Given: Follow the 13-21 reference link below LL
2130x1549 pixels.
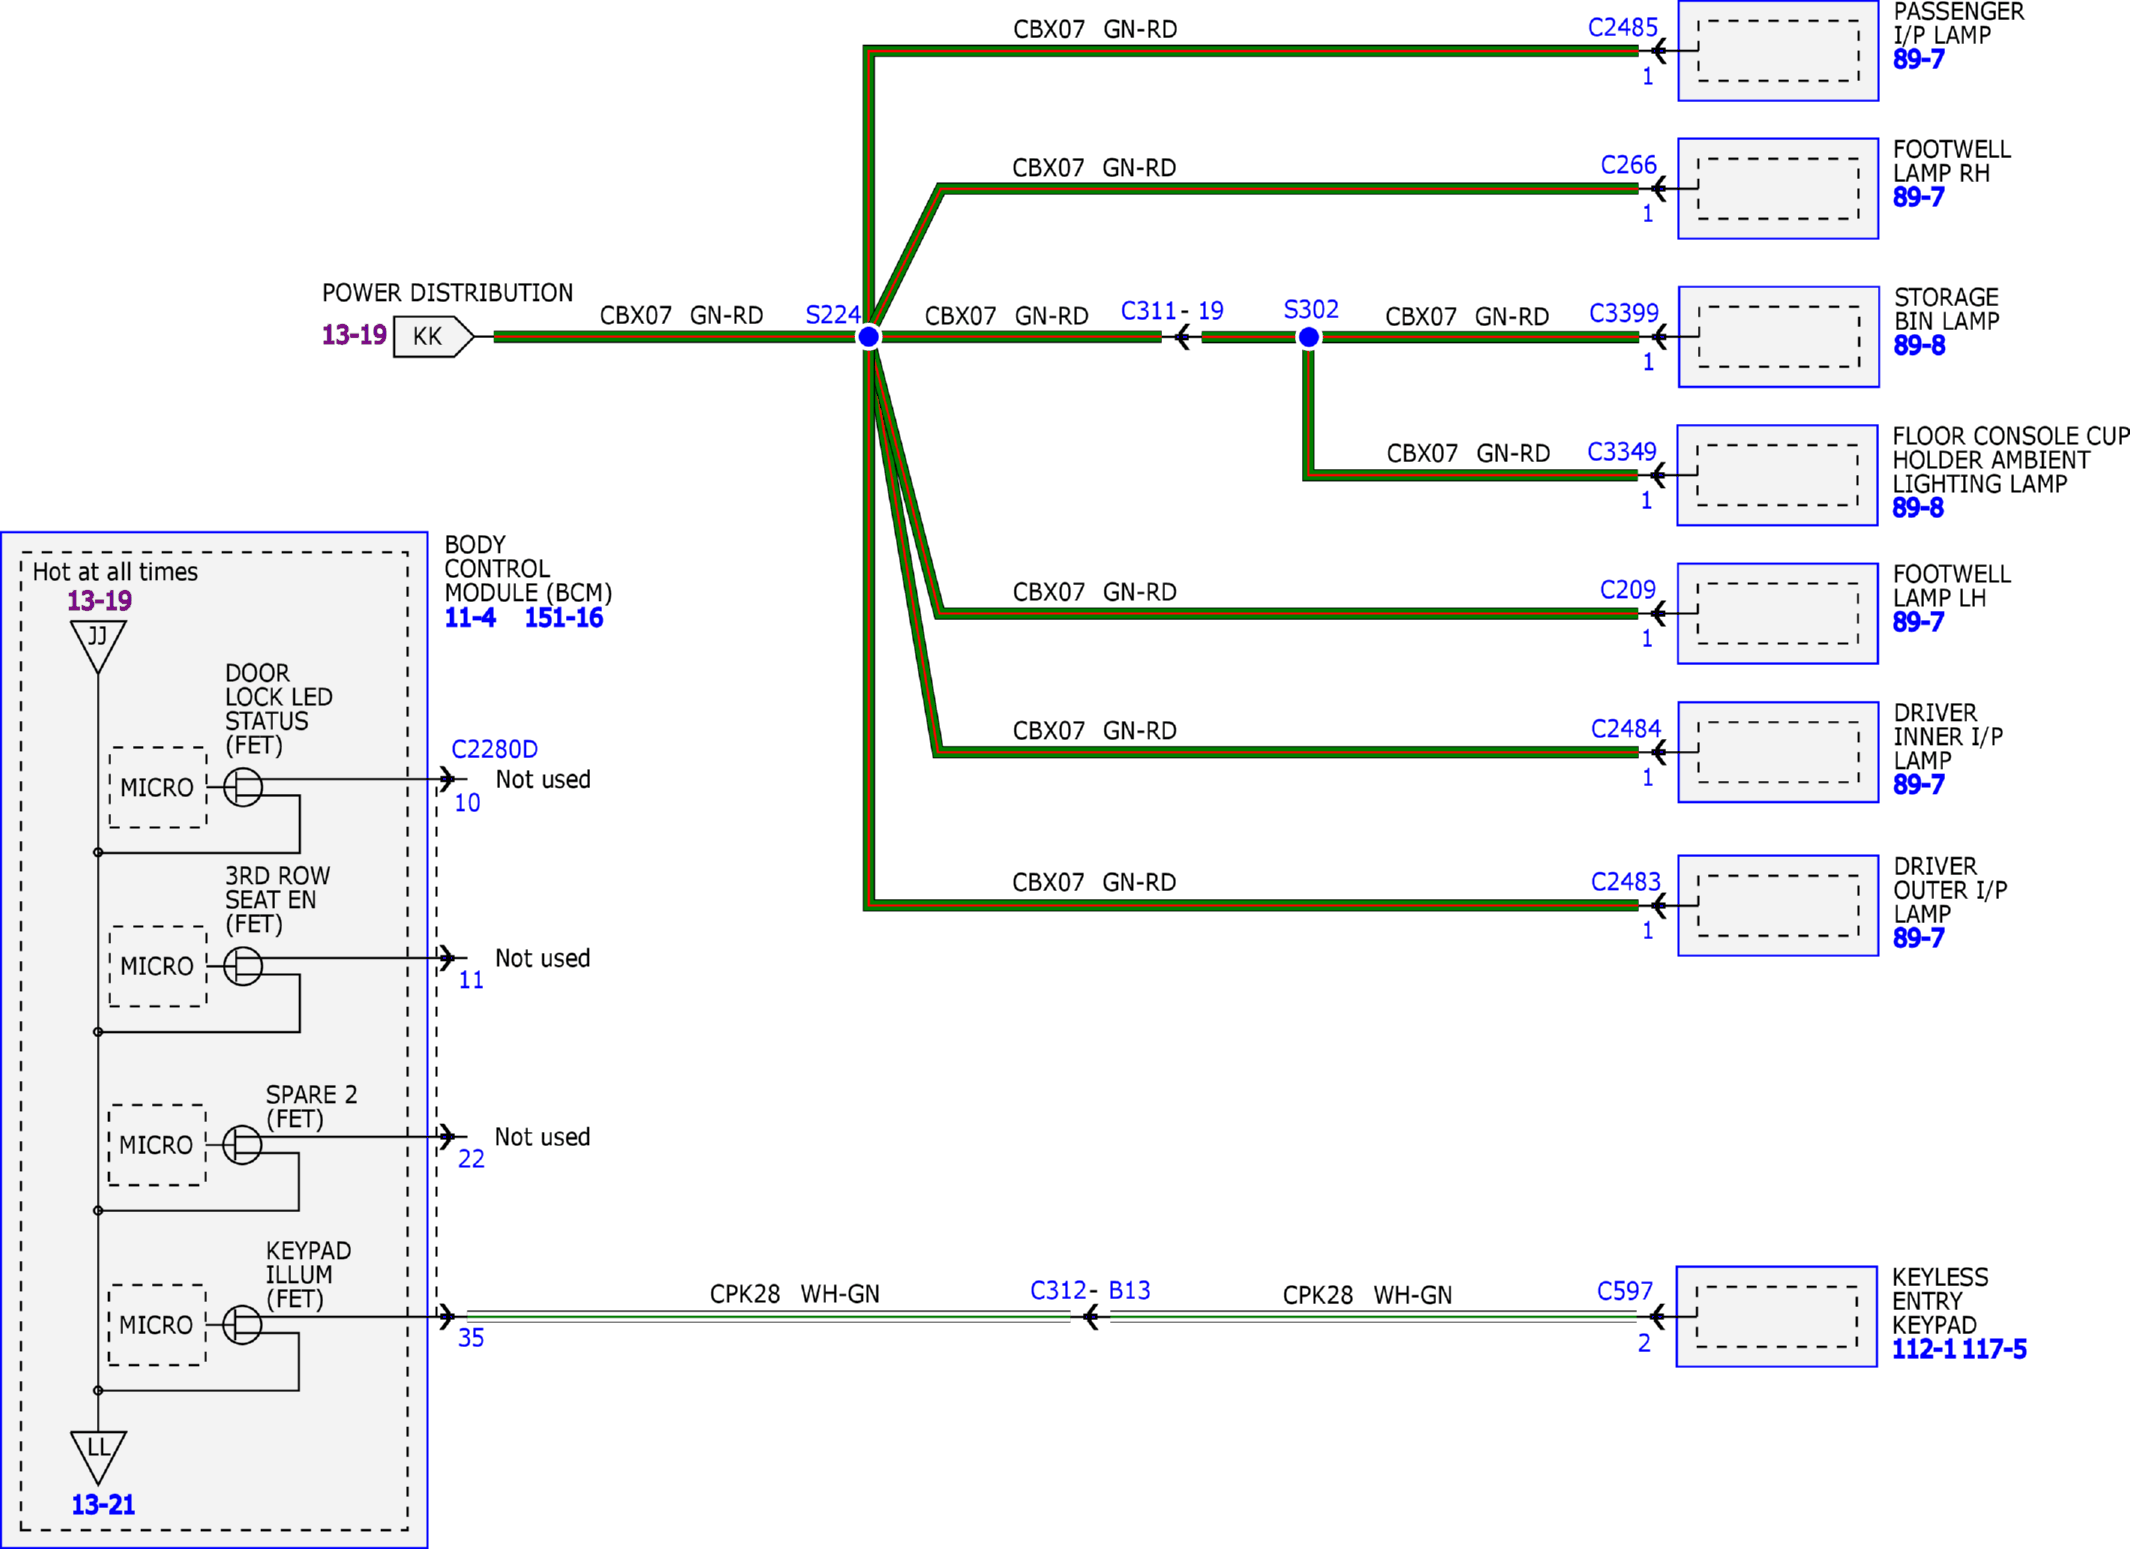Looking at the screenshot, I should tap(103, 1505).
